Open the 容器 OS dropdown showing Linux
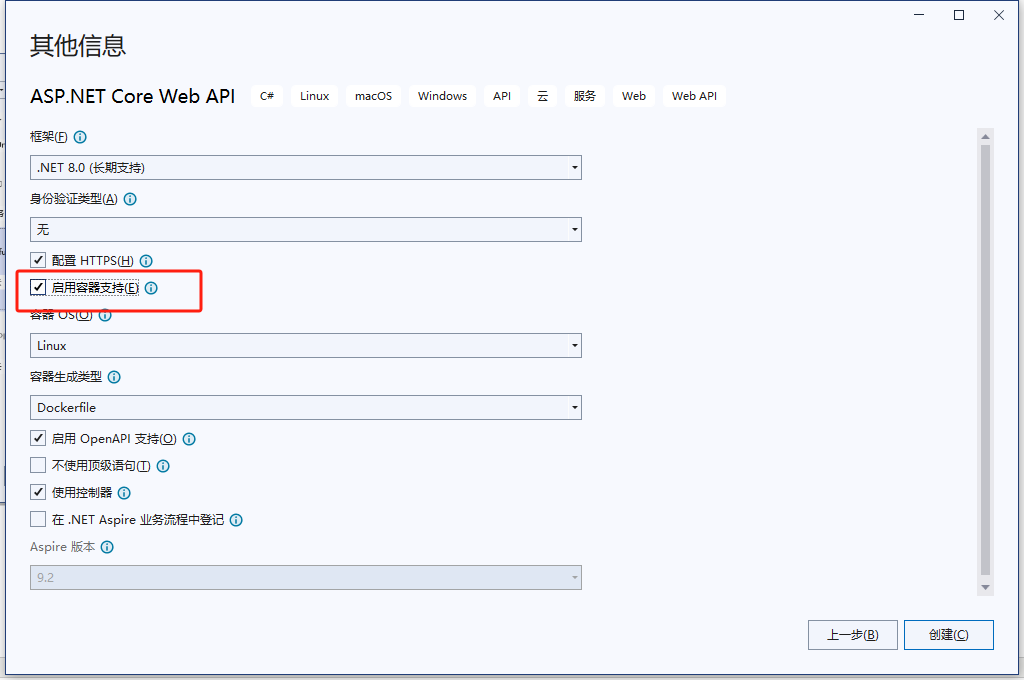This screenshot has height=680, width=1024. pyautogui.click(x=306, y=346)
